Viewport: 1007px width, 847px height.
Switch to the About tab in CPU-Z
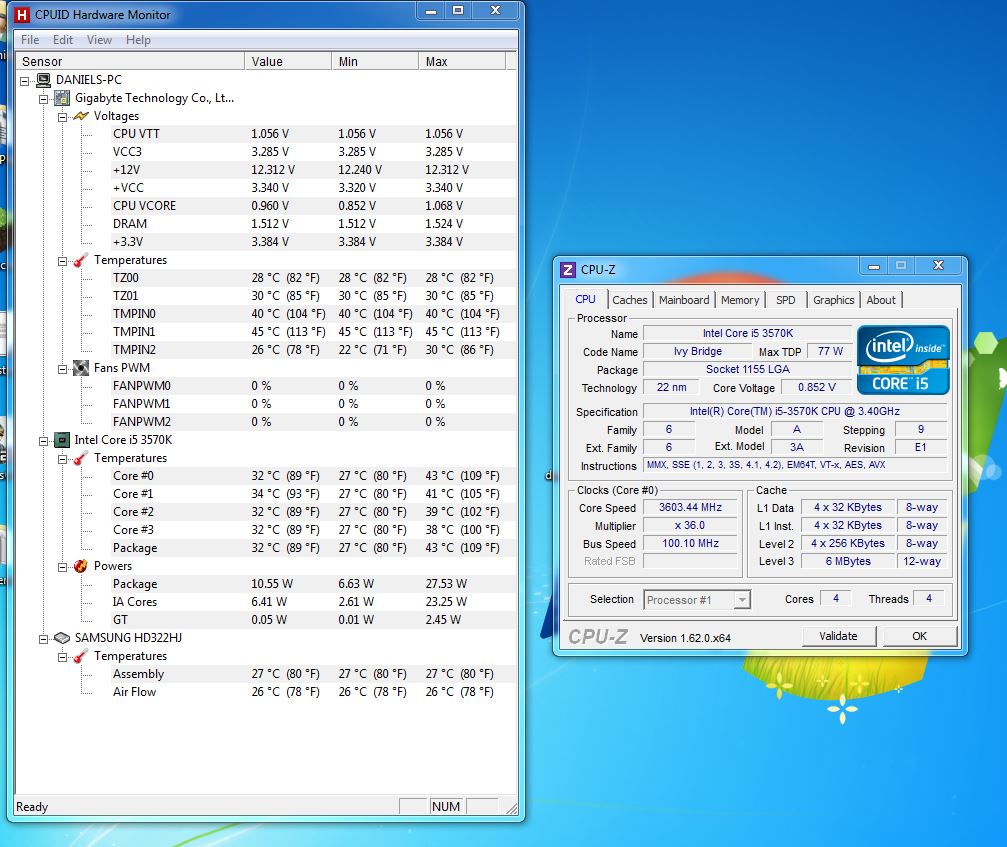tap(880, 300)
